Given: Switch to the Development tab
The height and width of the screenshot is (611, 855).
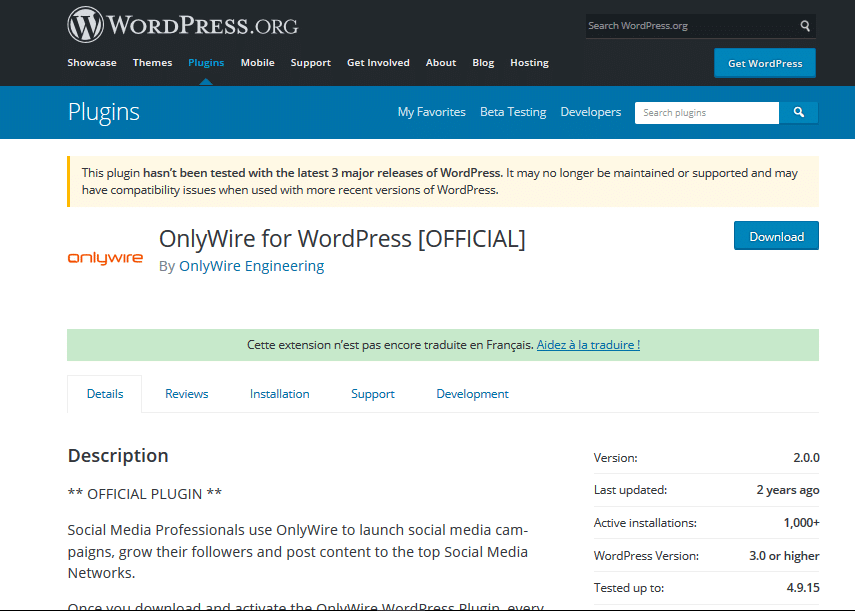Looking at the screenshot, I should tap(472, 394).
